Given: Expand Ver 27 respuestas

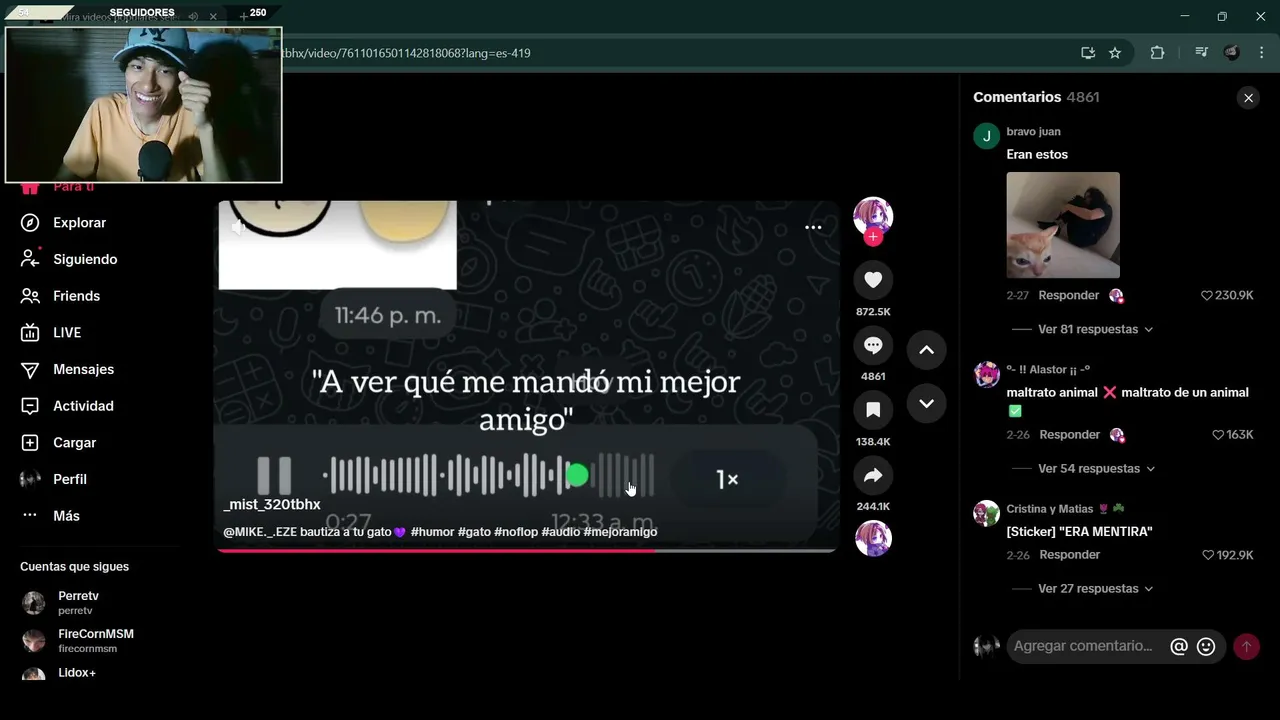Looking at the screenshot, I should (1095, 588).
